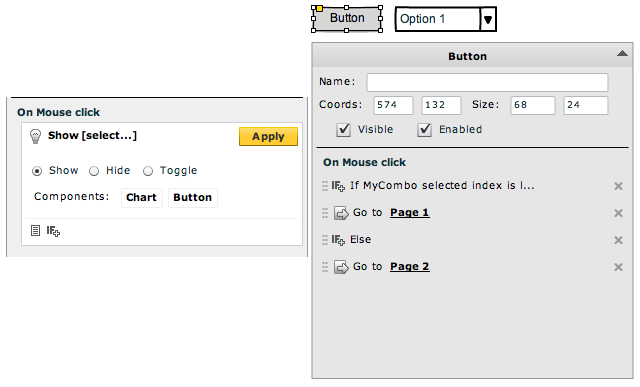Click the IF icon beside Else row

click(x=338, y=240)
